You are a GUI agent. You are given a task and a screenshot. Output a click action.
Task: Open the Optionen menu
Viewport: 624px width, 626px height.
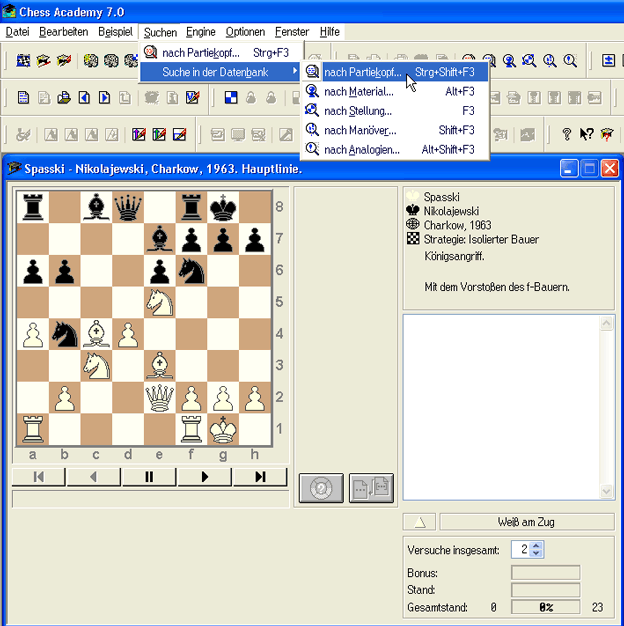pyautogui.click(x=245, y=32)
